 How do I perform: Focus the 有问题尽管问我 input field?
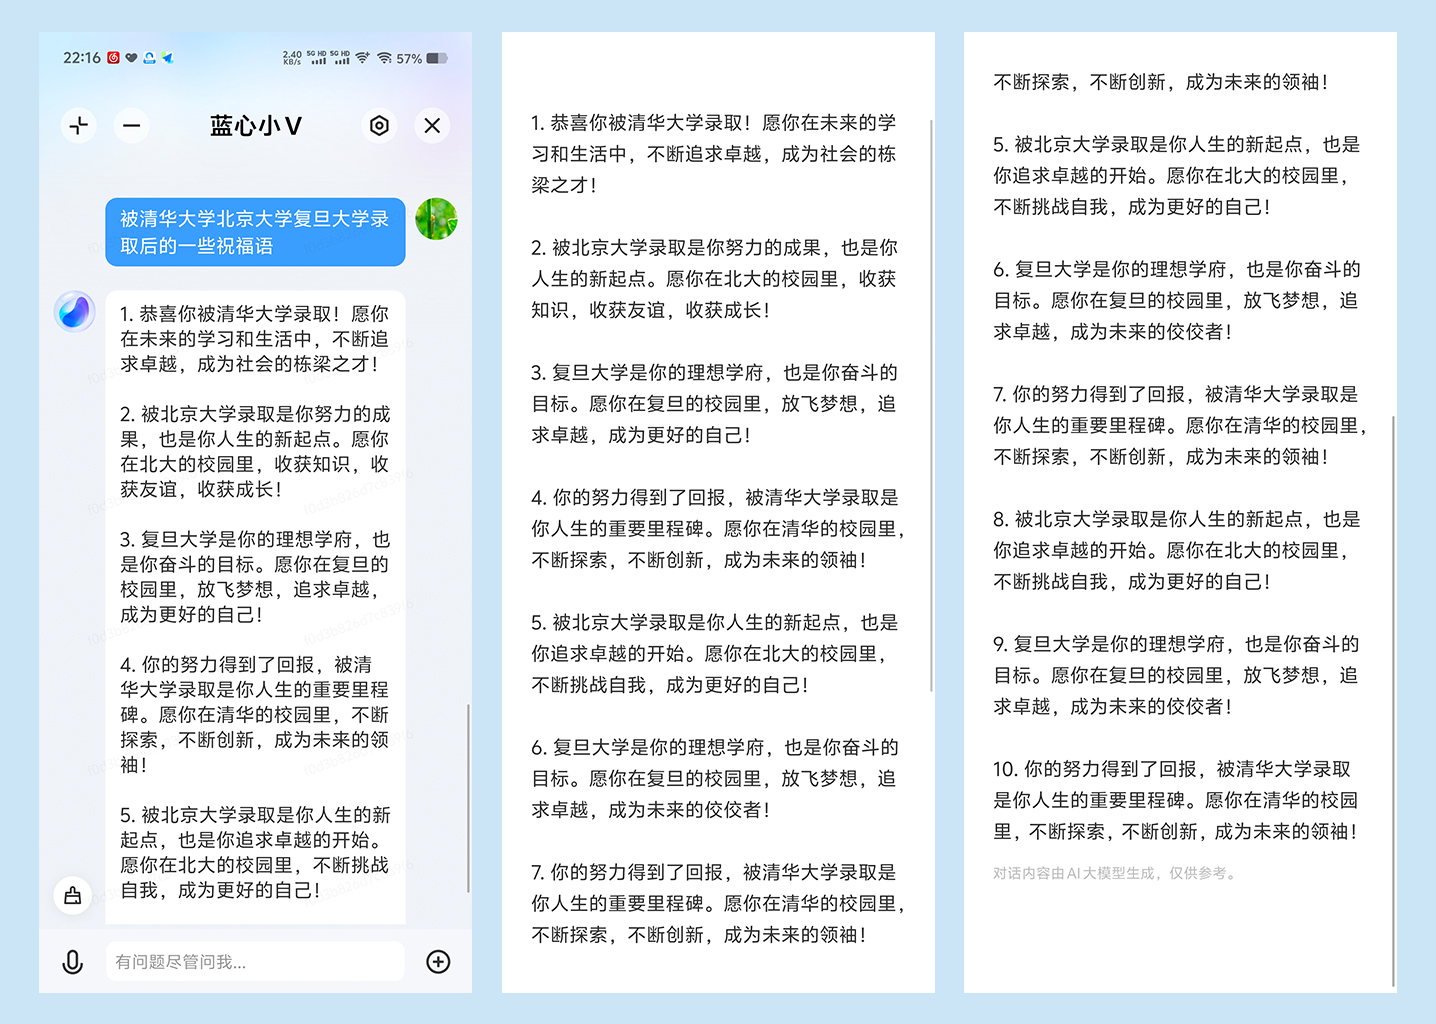point(255,961)
